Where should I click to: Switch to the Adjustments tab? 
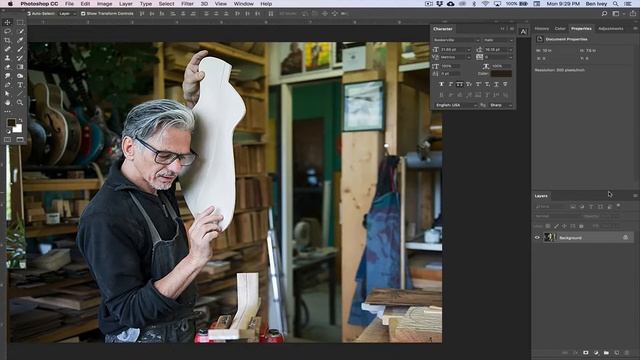click(611, 29)
